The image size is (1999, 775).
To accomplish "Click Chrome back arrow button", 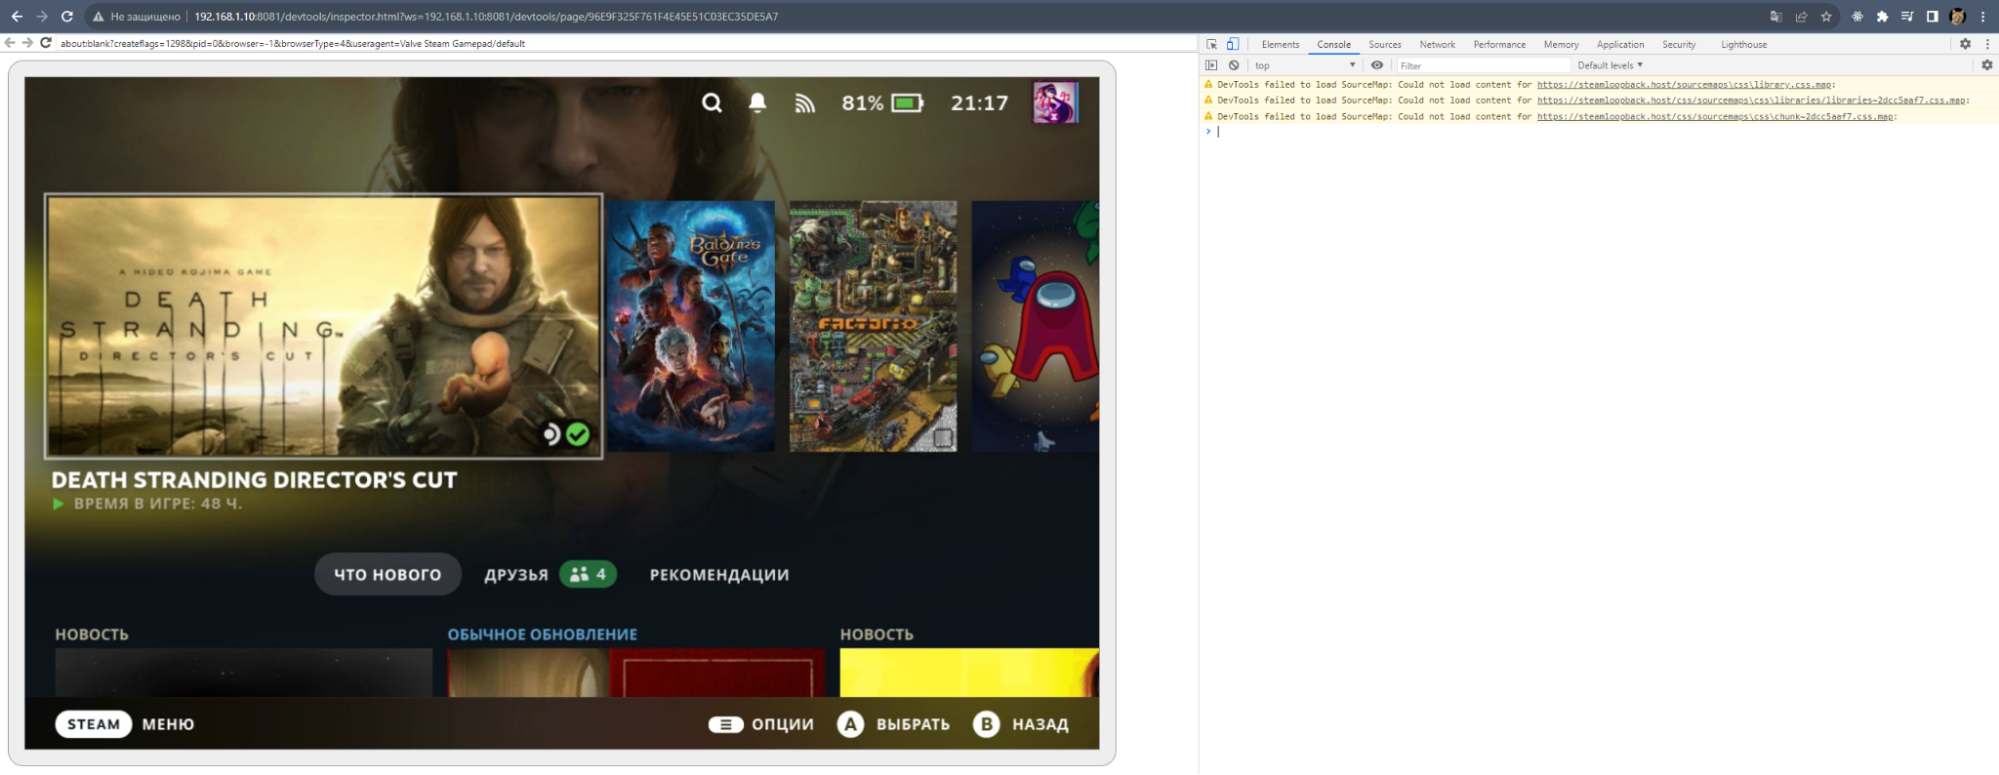I will point(17,16).
